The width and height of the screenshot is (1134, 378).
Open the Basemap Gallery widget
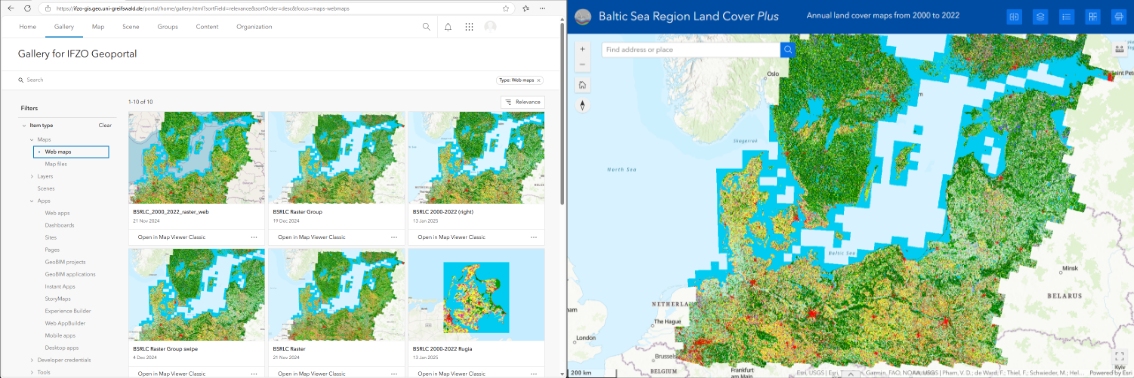point(1092,17)
